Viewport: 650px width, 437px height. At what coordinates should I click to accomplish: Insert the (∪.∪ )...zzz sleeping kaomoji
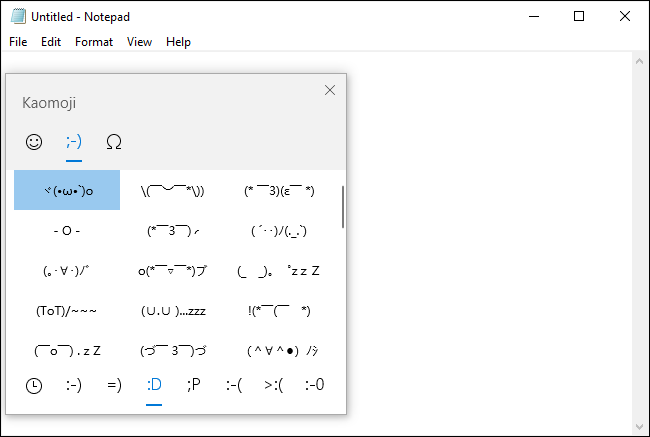click(x=173, y=310)
